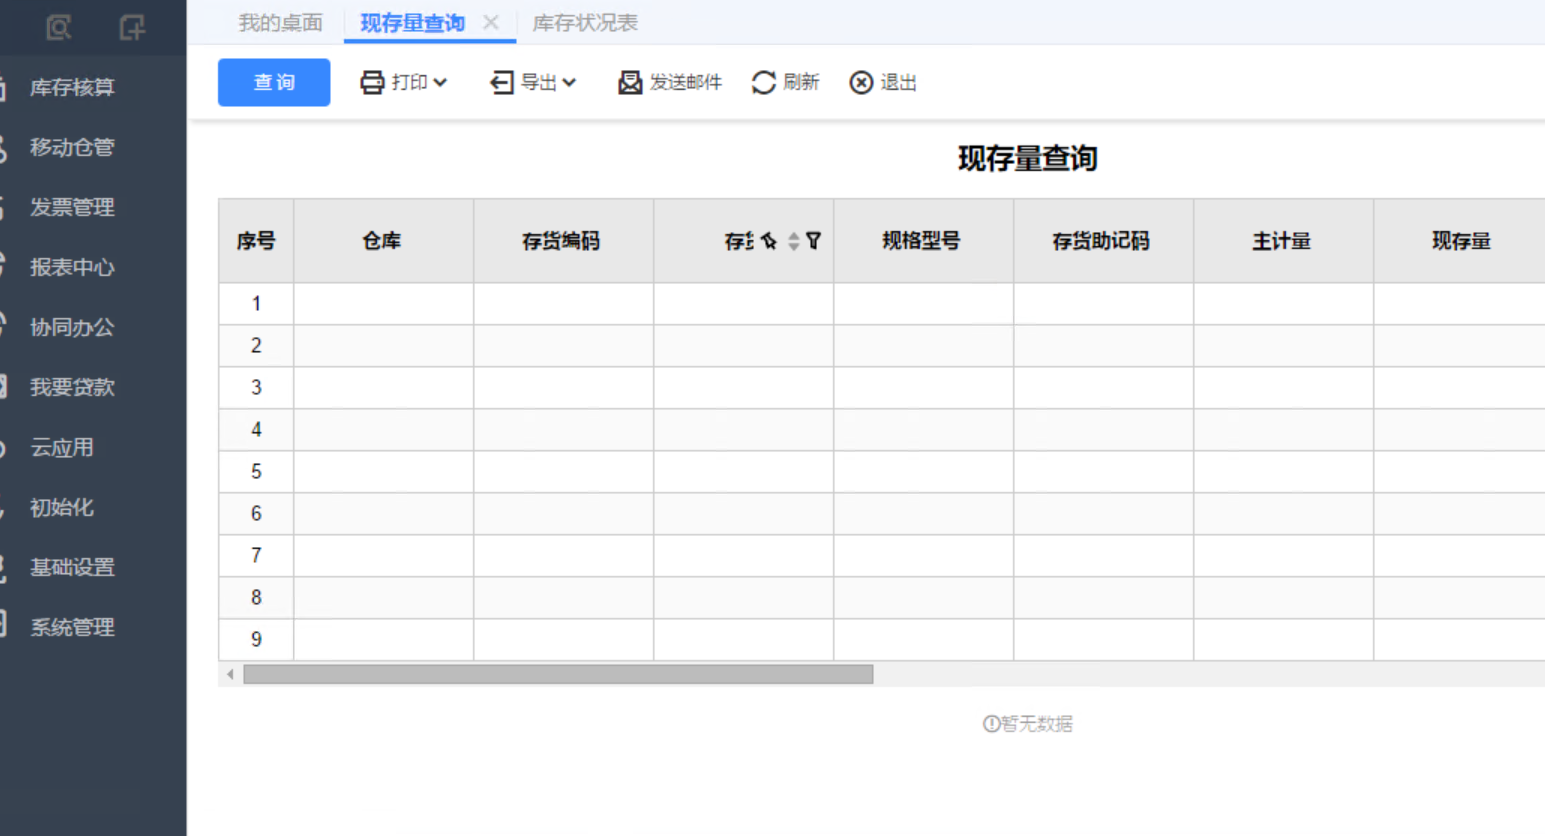Click the search icon atop the sidebar

59,27
